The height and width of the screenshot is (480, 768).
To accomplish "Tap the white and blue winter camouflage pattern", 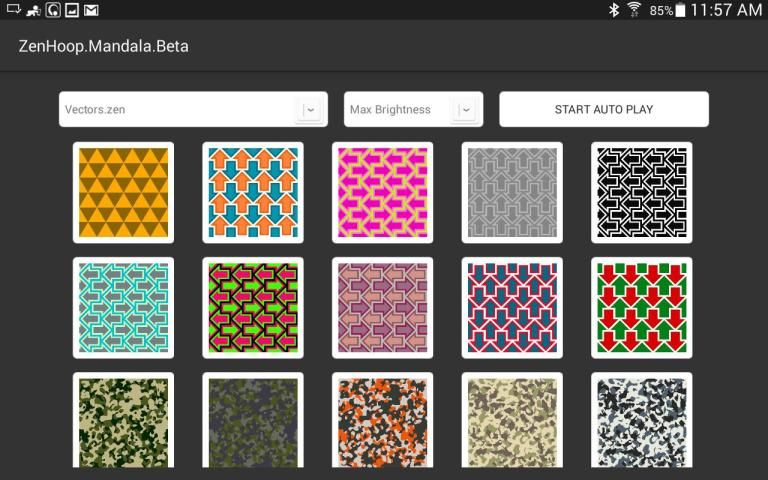I will click(x=641, y=422).
